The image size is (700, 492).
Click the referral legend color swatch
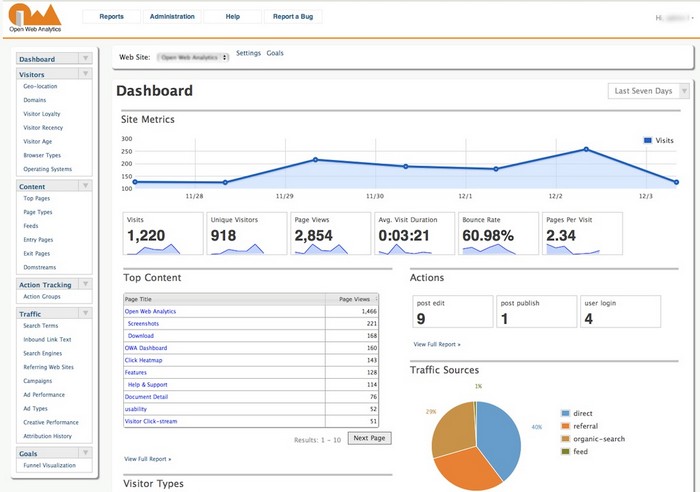pos(566,426)
